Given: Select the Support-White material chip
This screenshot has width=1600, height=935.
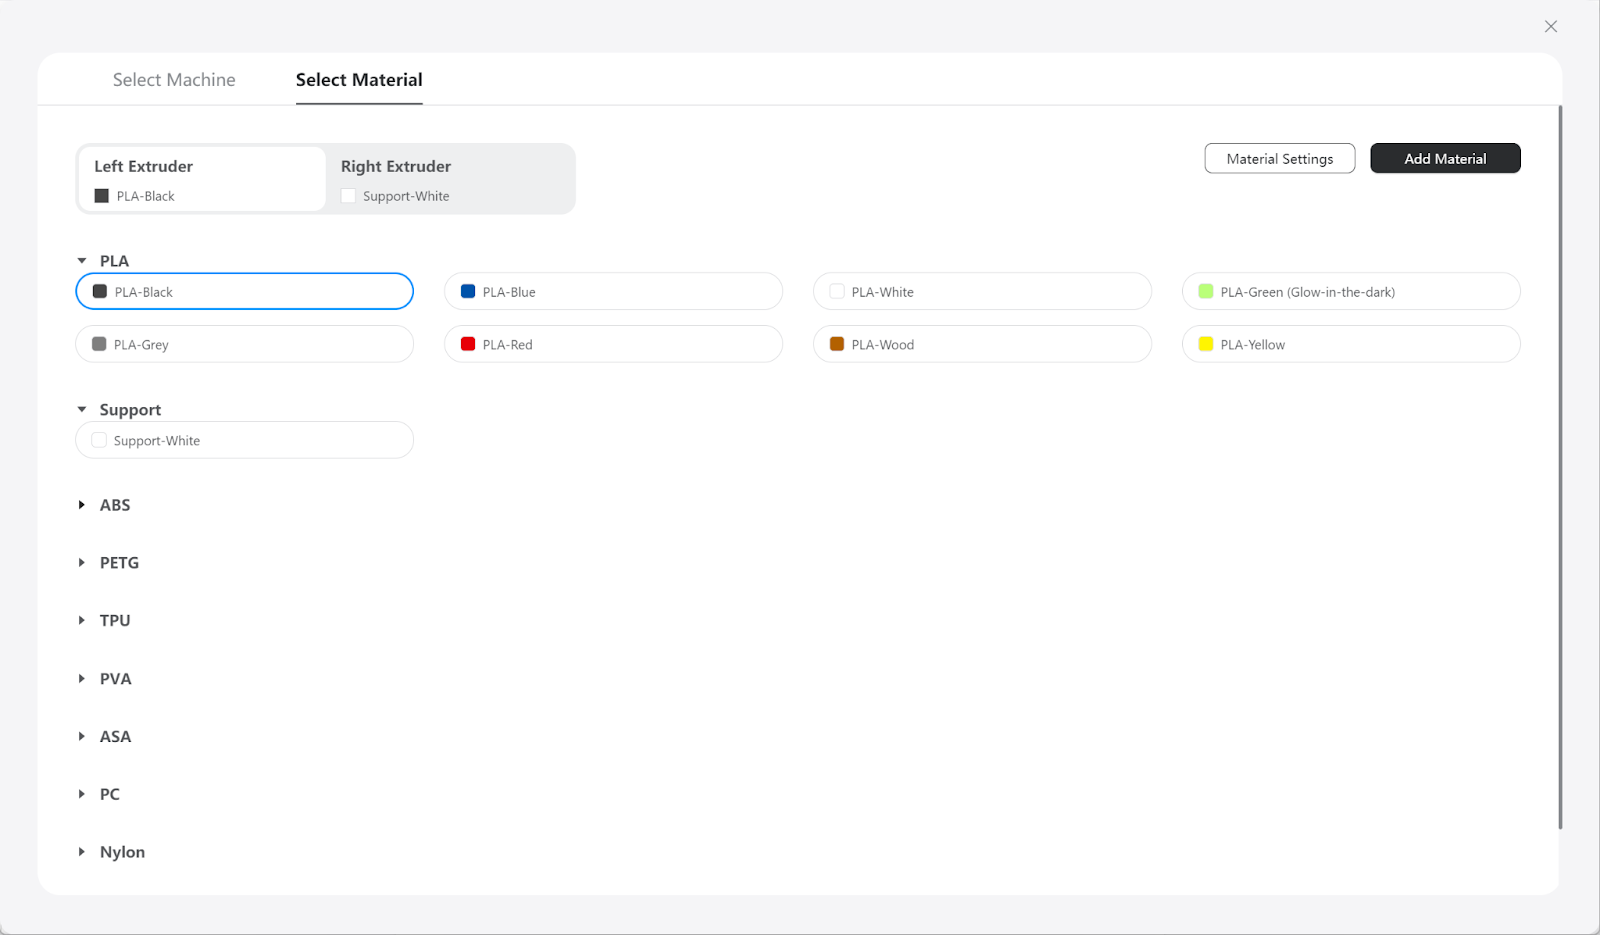Looking at the screenshot, I should pyautogui.click(x=244, y=441).
